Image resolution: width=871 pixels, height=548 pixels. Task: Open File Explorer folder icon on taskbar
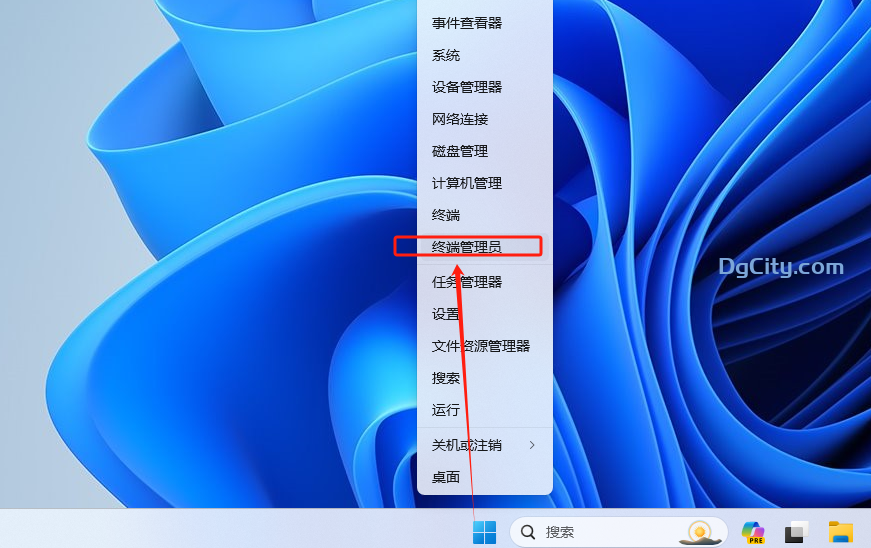point(840,532)
